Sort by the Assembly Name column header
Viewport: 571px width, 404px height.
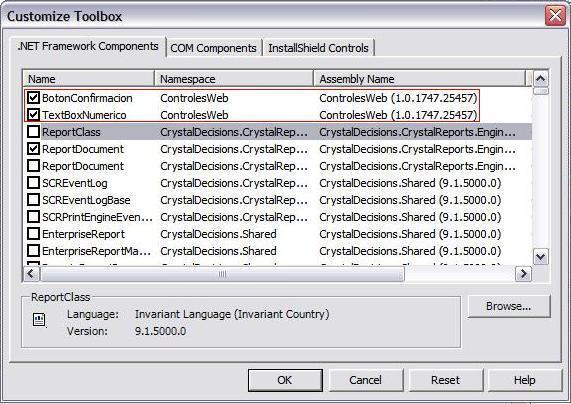point(420,79)
